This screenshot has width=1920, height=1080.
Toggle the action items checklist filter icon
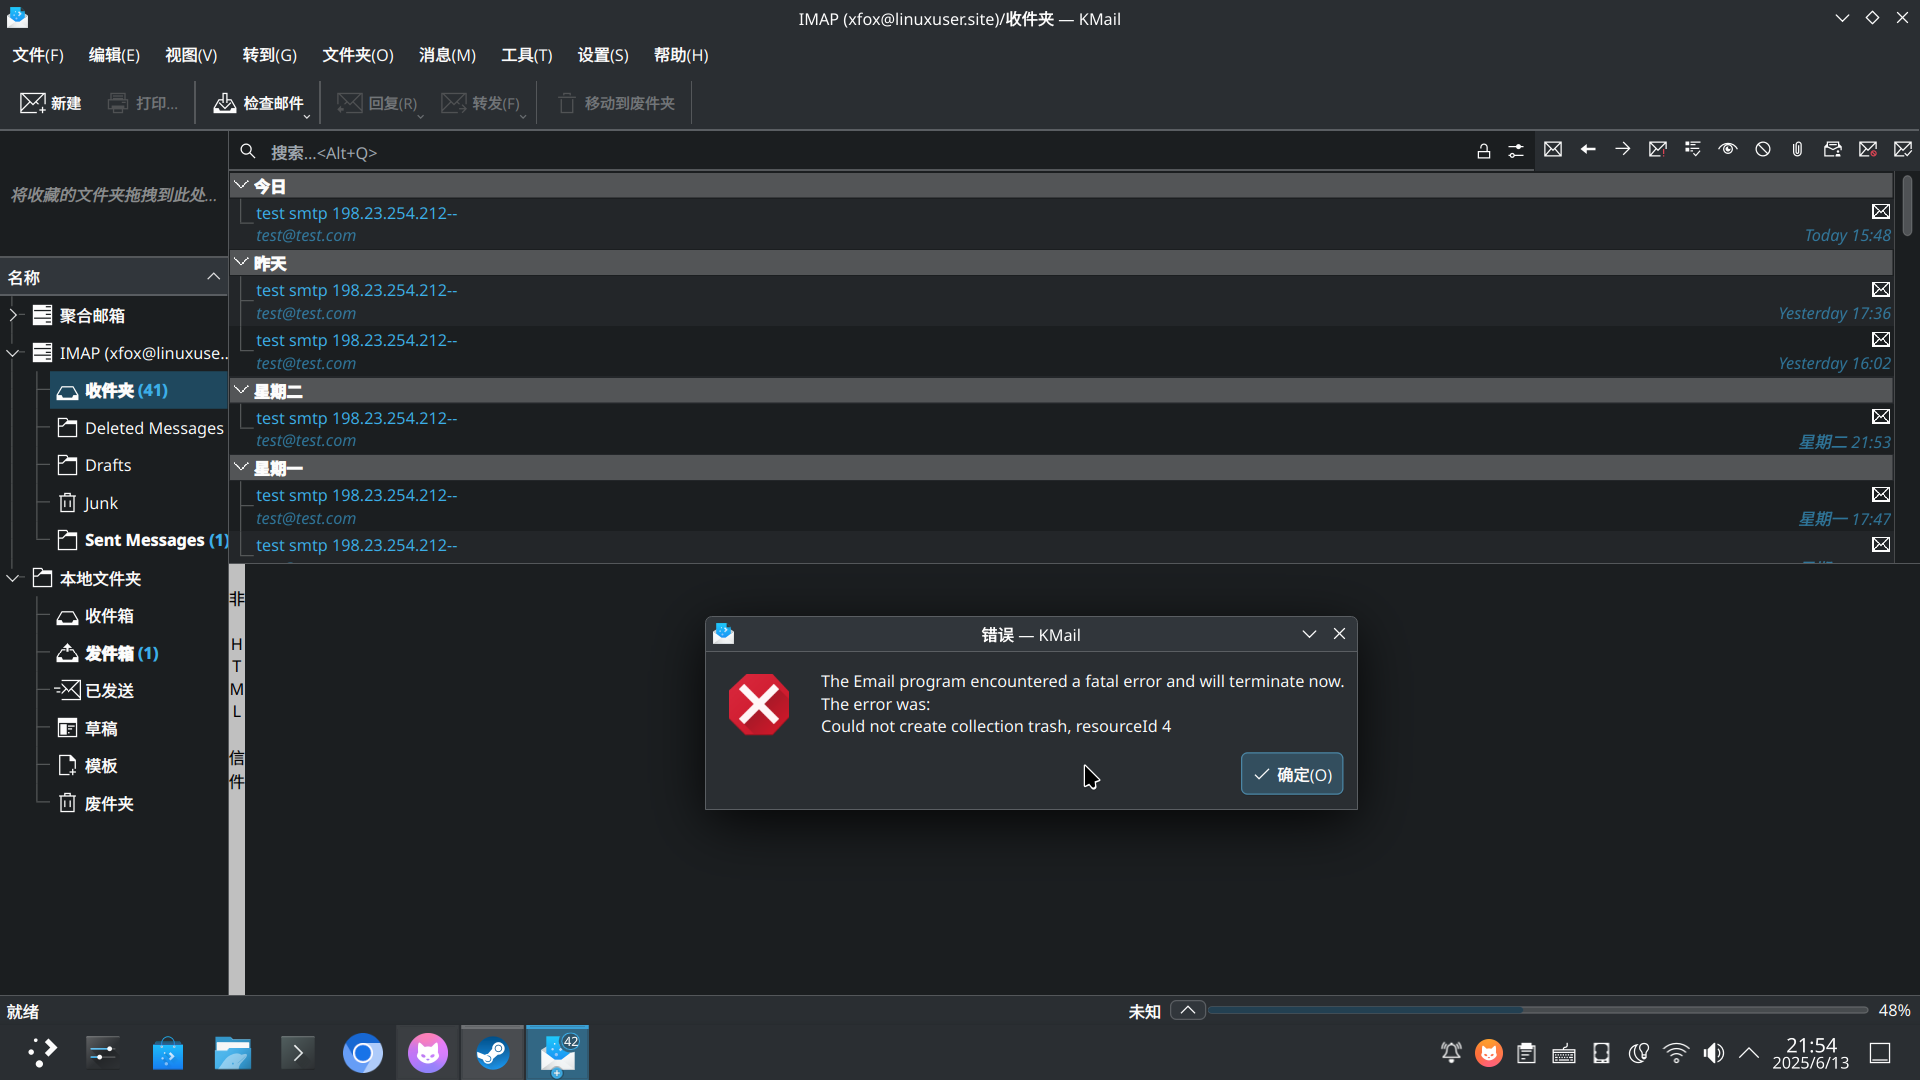(1693, 149)
